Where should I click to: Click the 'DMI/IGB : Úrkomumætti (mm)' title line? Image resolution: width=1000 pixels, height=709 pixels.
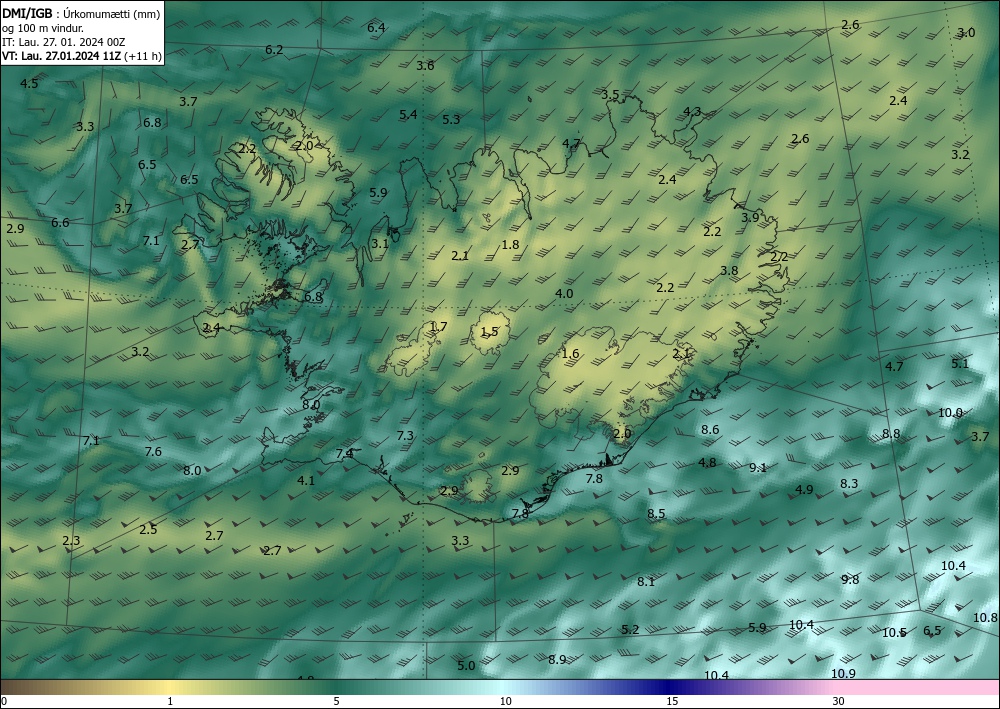click(81, 14)
